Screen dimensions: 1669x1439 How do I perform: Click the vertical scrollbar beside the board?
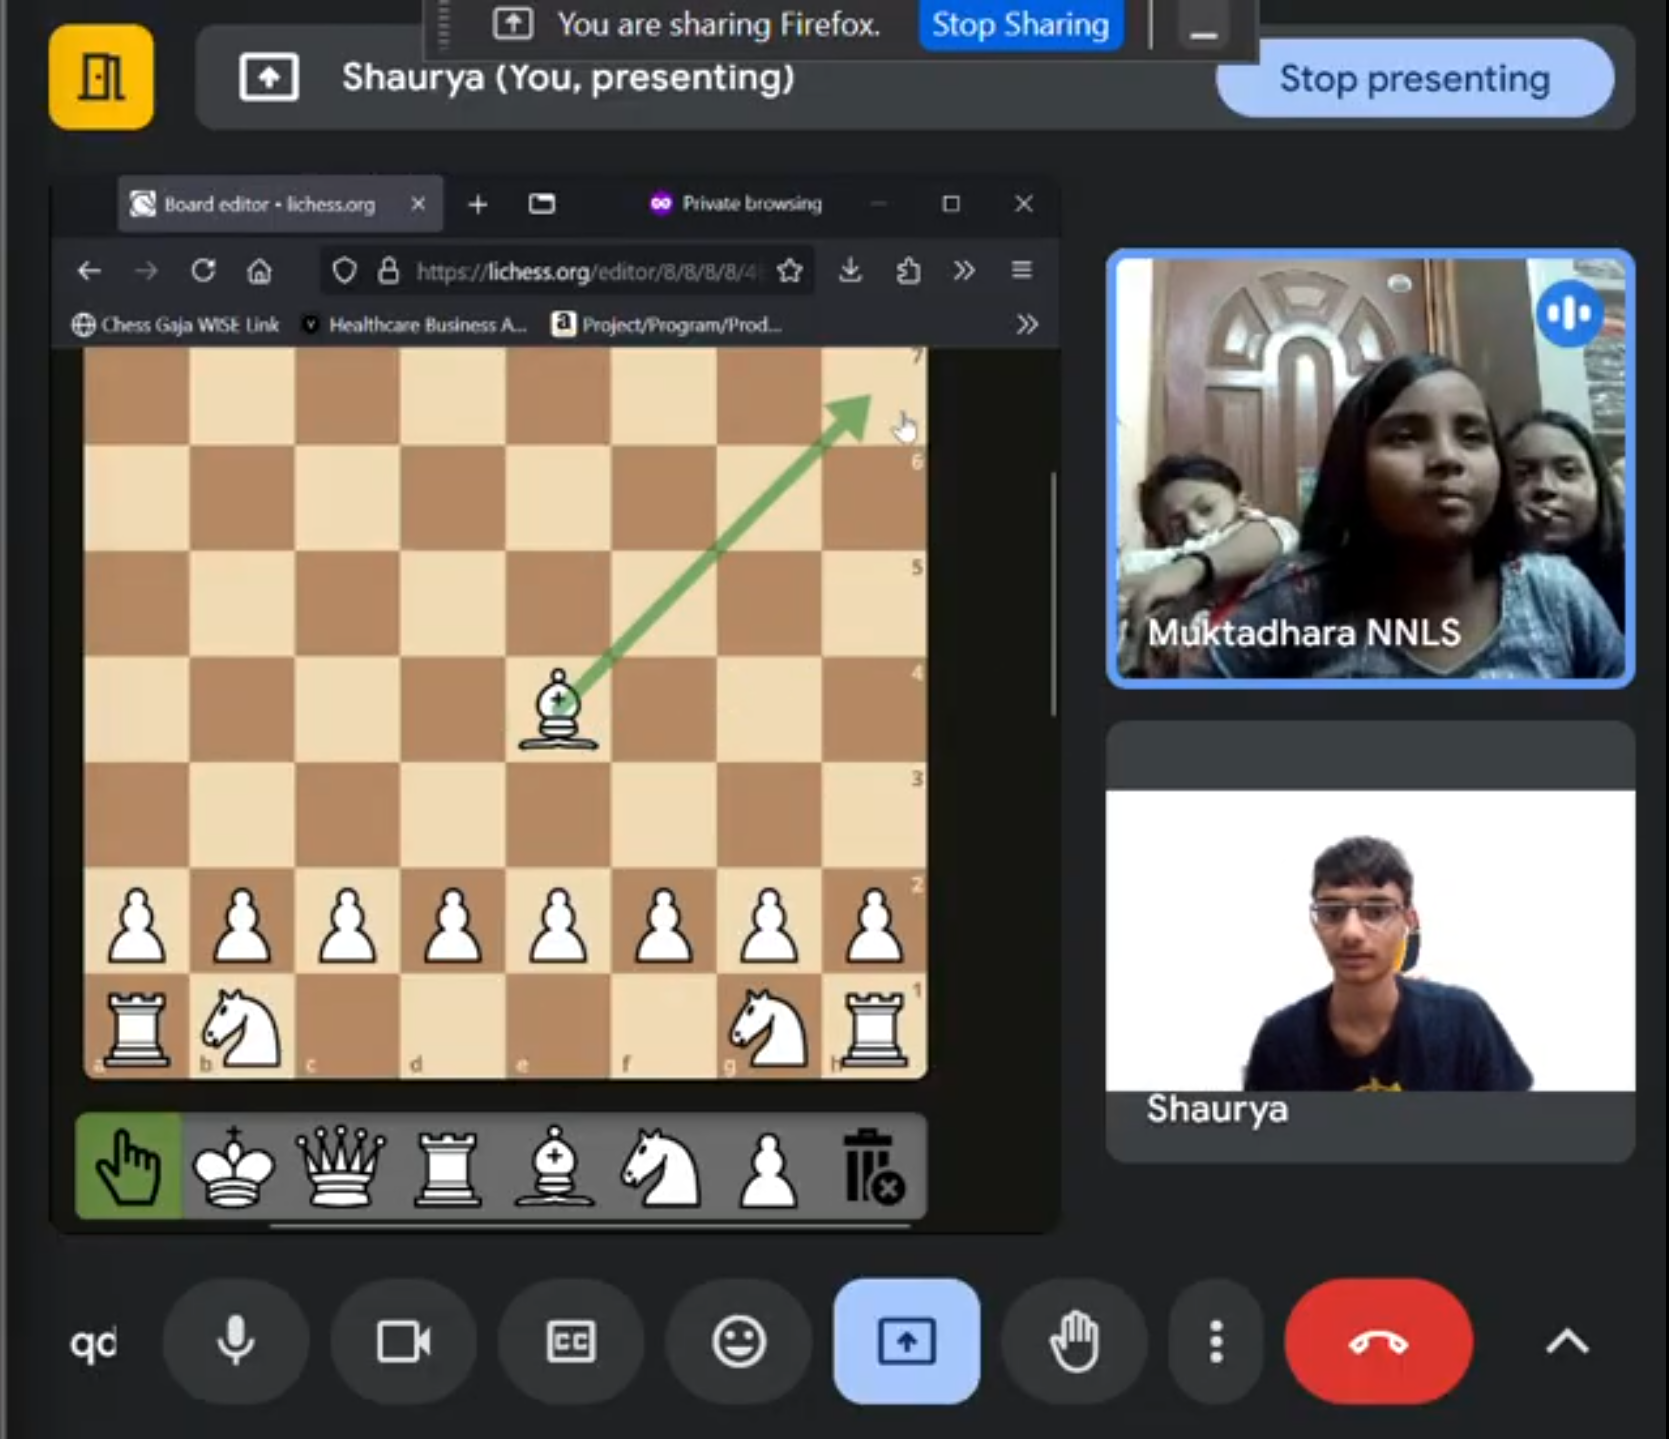click(1053, 595)
